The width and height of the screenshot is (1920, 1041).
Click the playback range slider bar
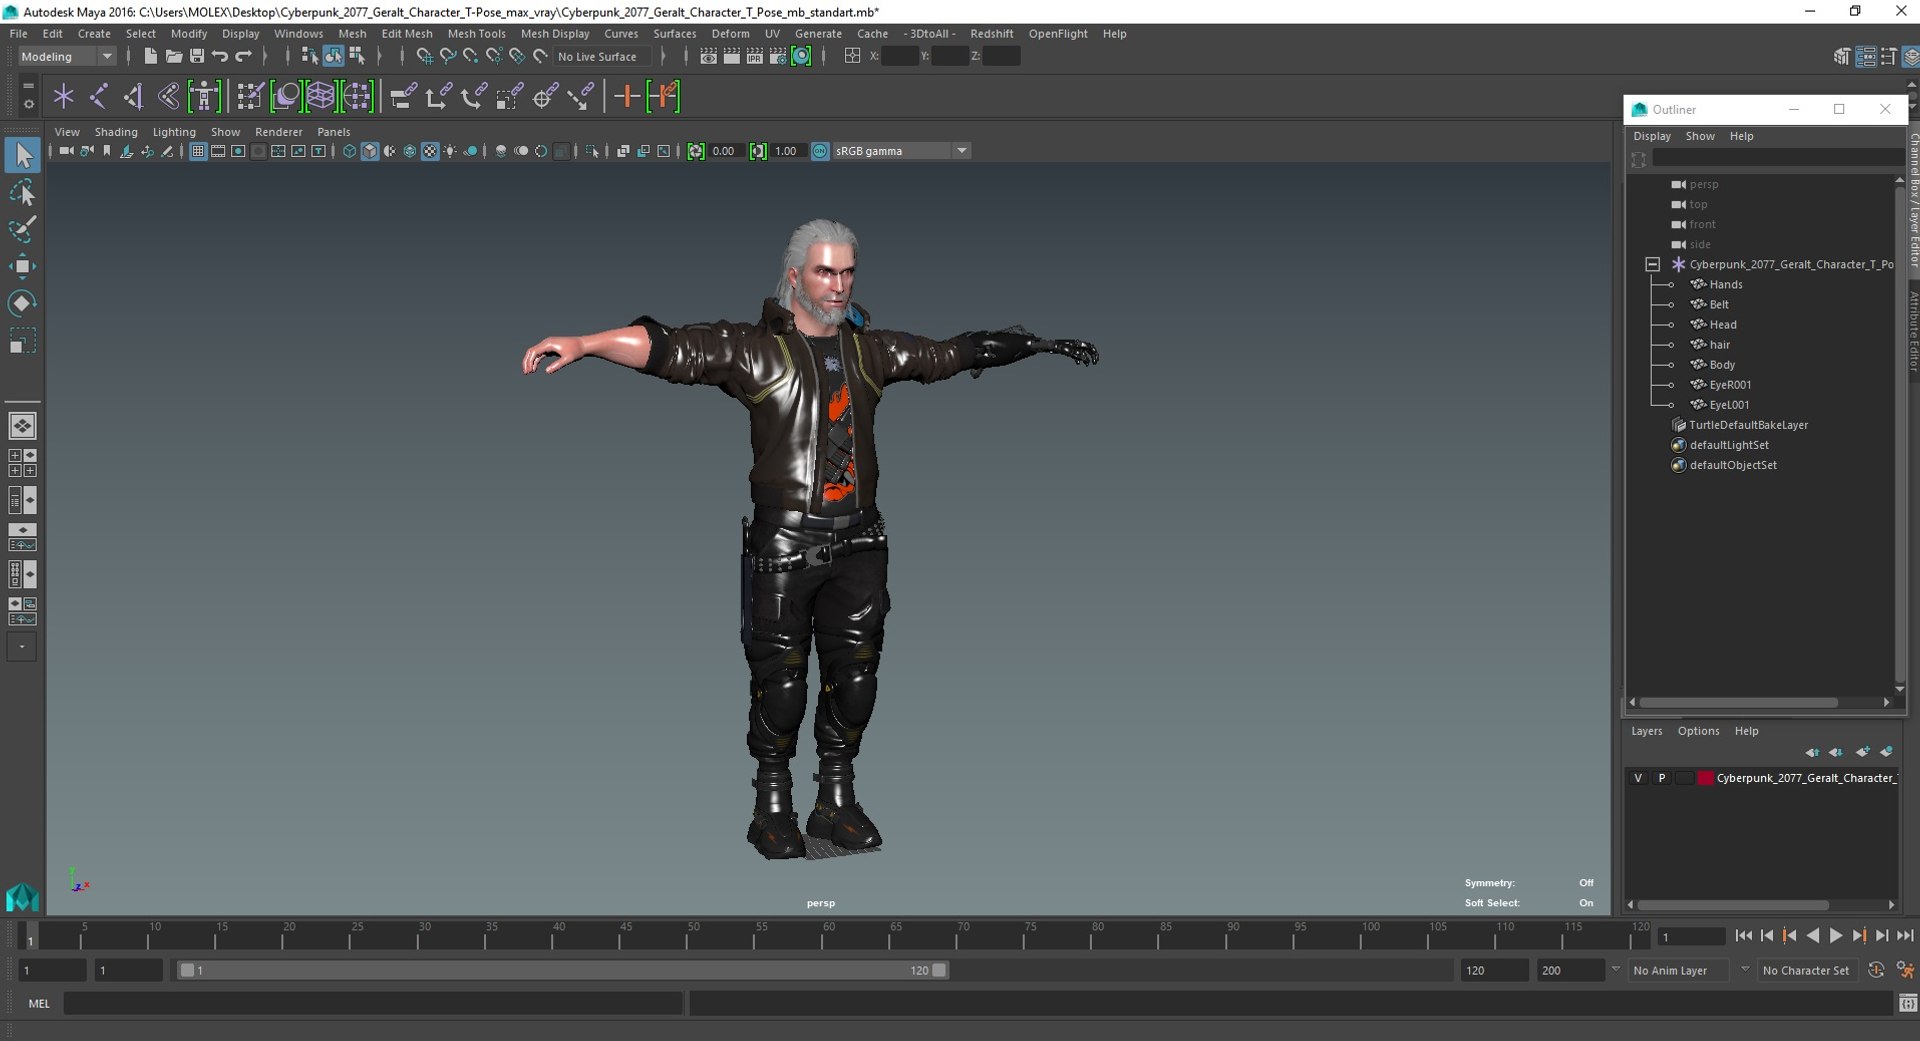point(562,970)
